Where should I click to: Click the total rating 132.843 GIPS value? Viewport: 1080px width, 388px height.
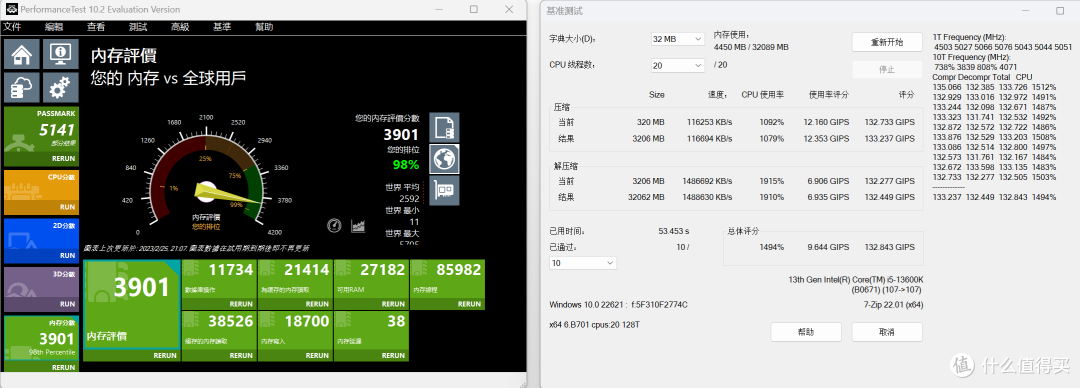point(890,247)
